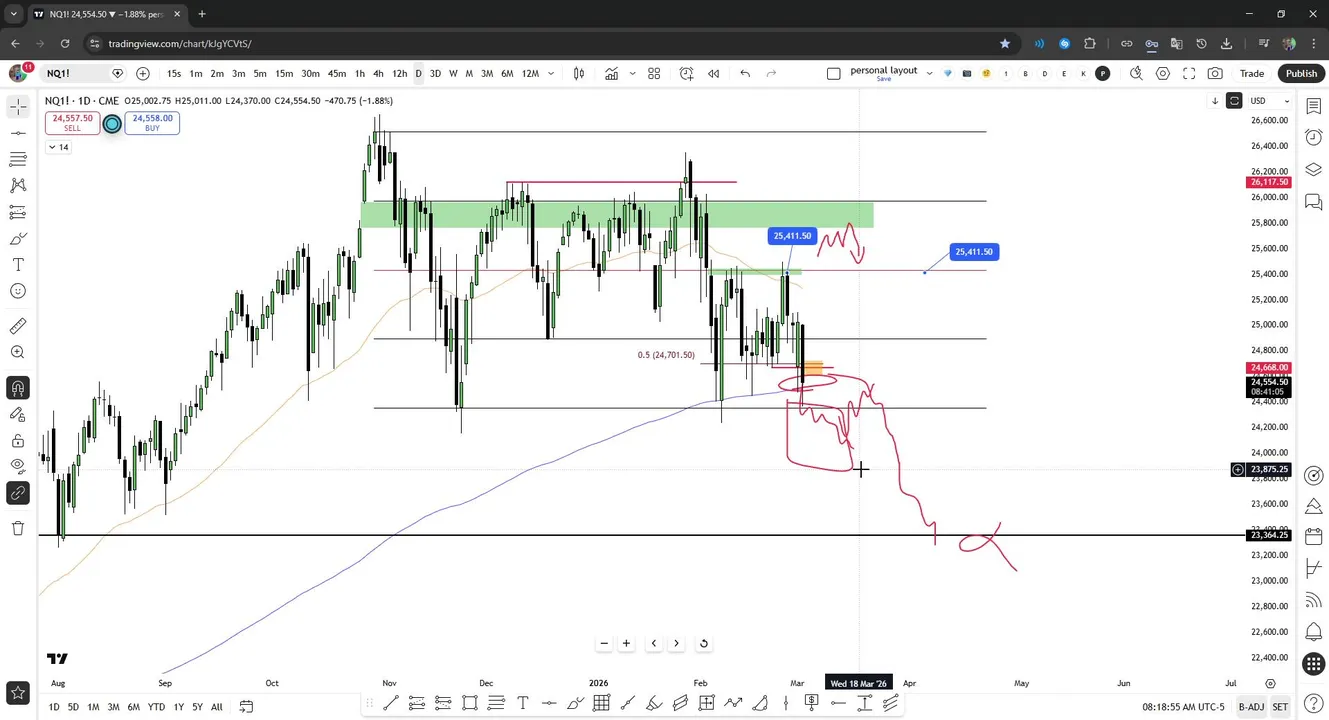This screenshot has width=1329, height=720.
Task: Start bar replay mode
Action: (x=714, y=73)
